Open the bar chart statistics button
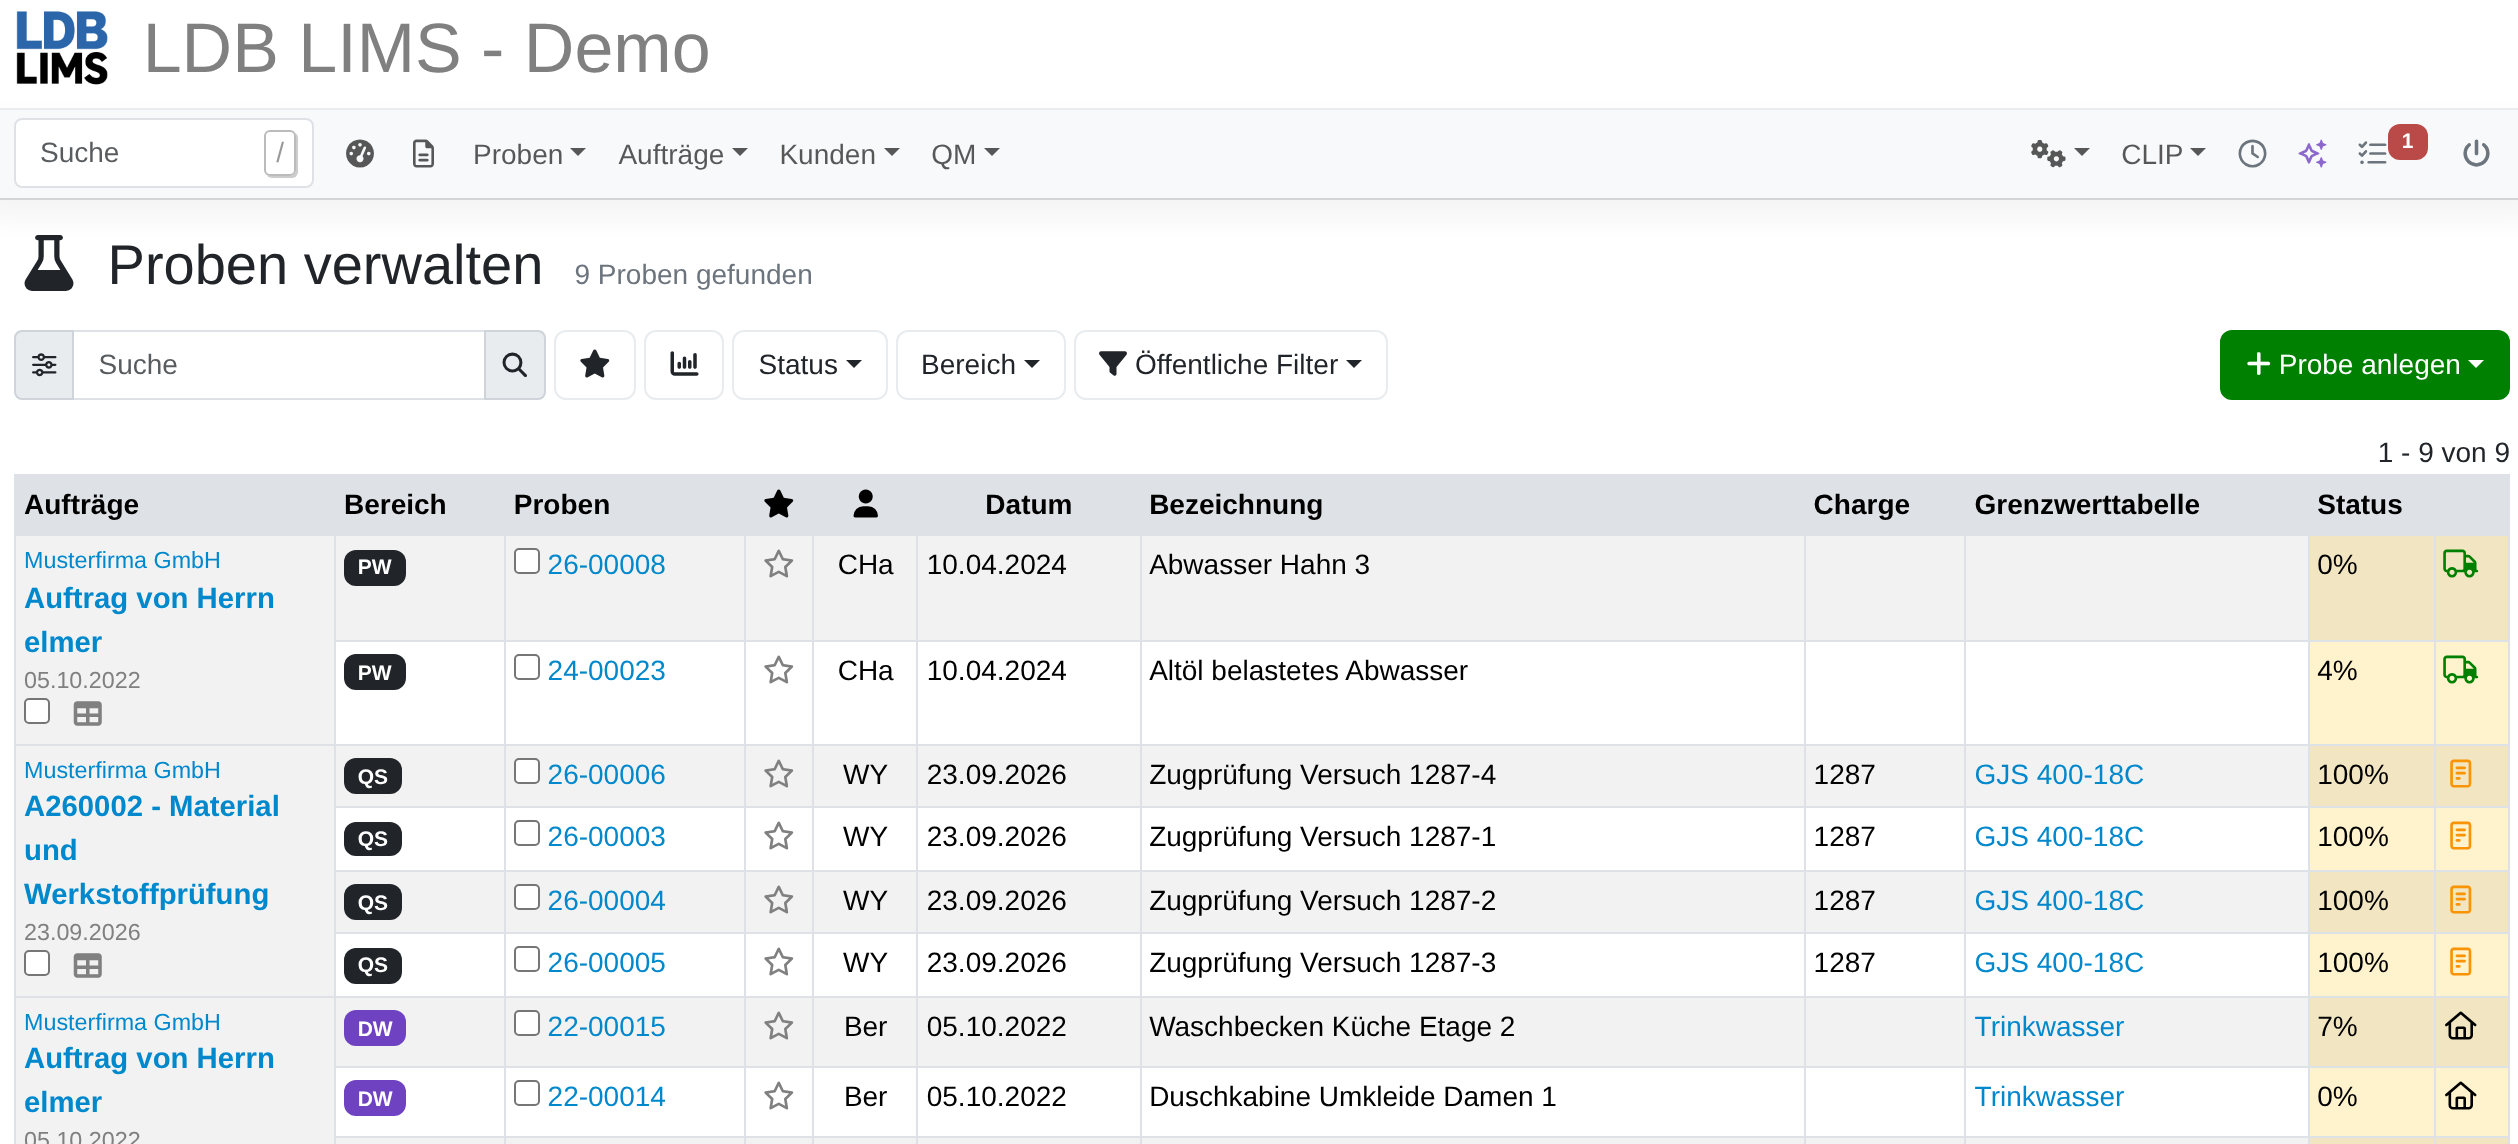 684,365
